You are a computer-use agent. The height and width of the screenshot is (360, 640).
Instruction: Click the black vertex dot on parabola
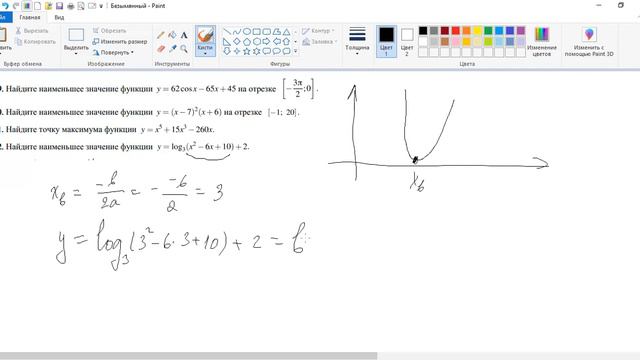click(x=416, y=160)
